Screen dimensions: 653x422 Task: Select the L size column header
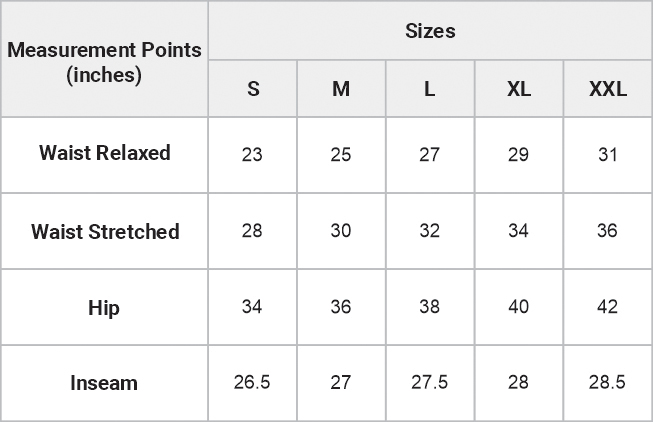coord(429,89)
